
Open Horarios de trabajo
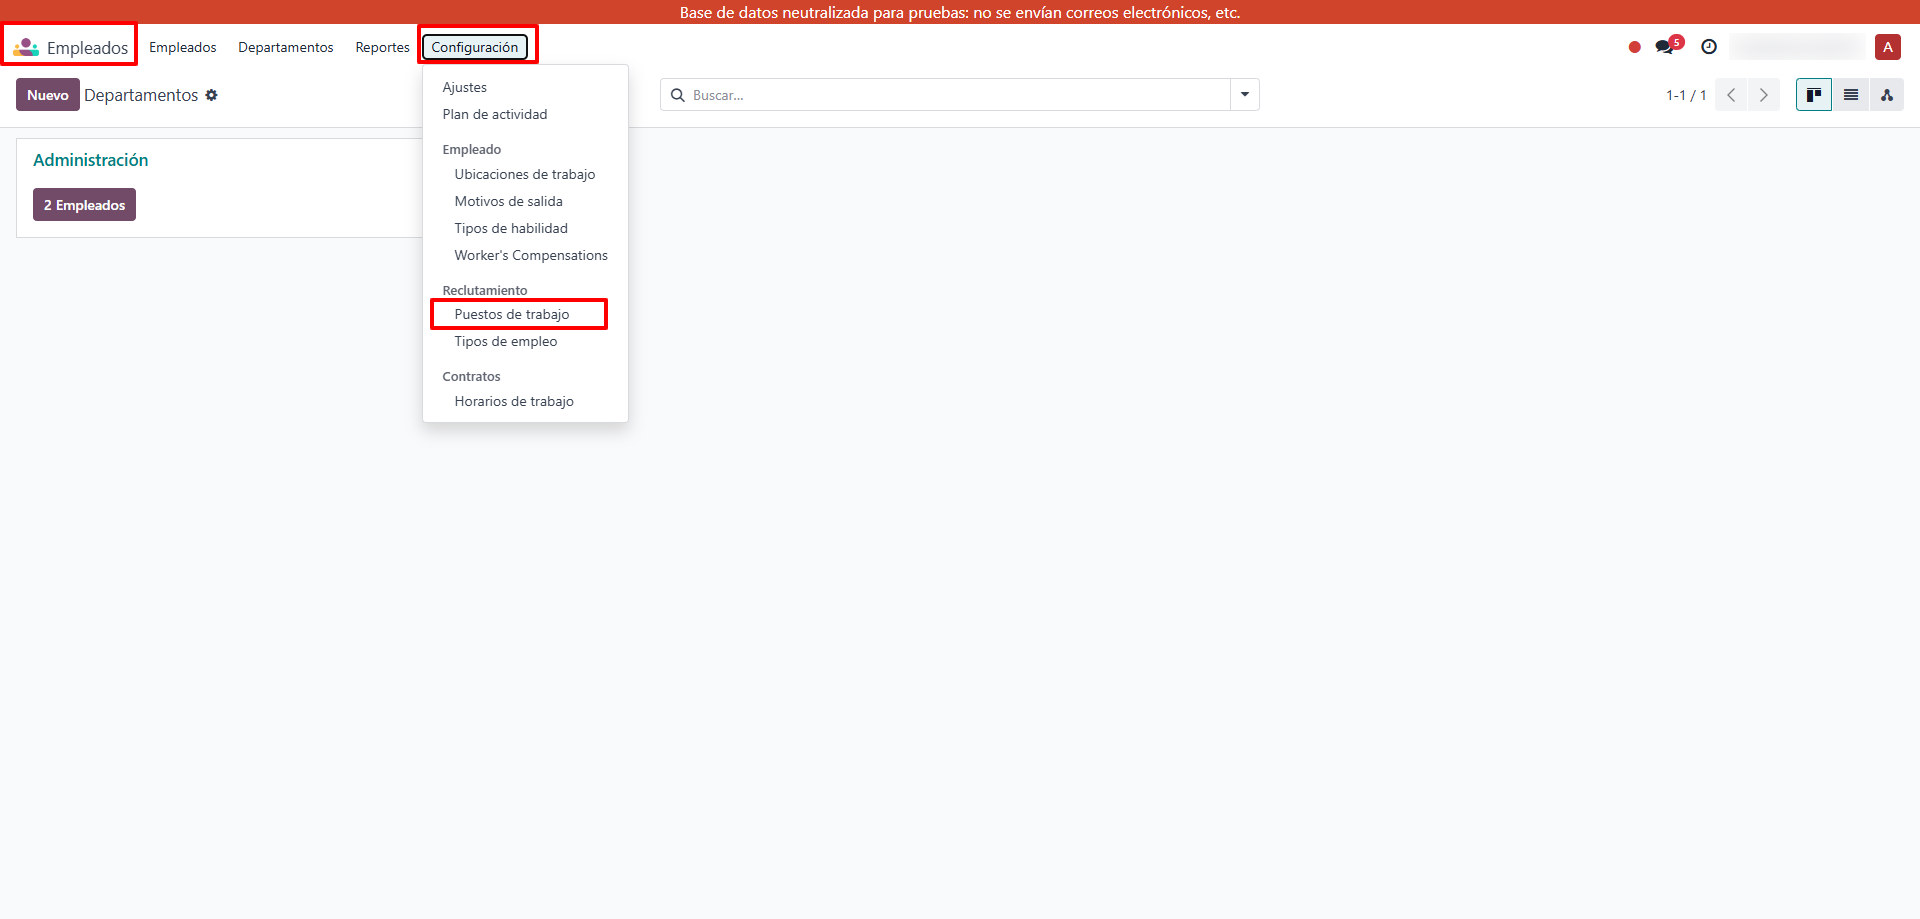[x=514, y=401]
